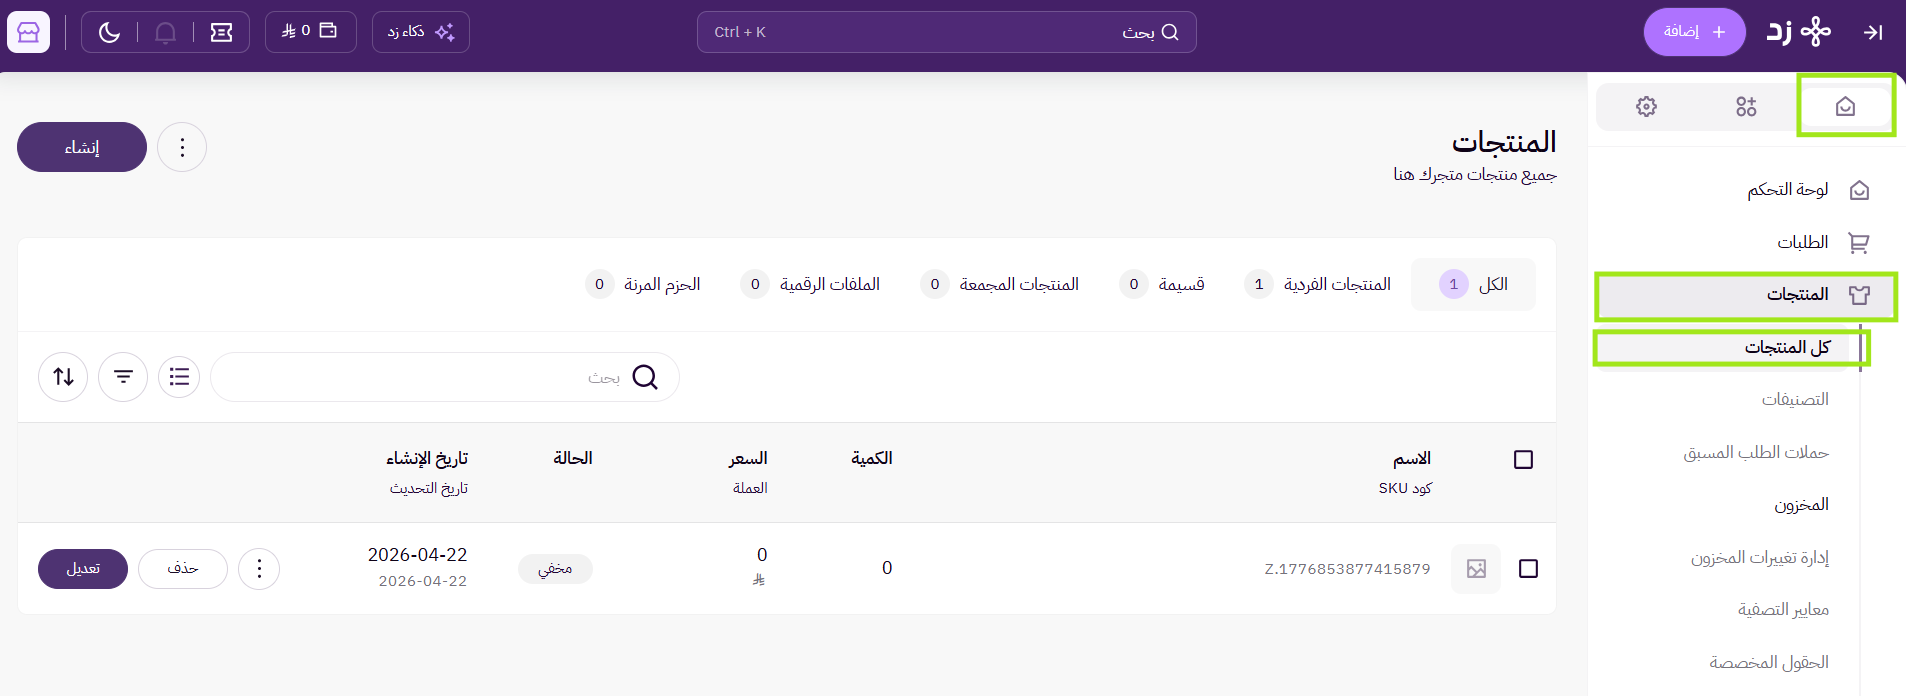Viewport: 1906px width, 696px height.
Task: Click the إنشاء create button
Action: [x=82, y=147]
